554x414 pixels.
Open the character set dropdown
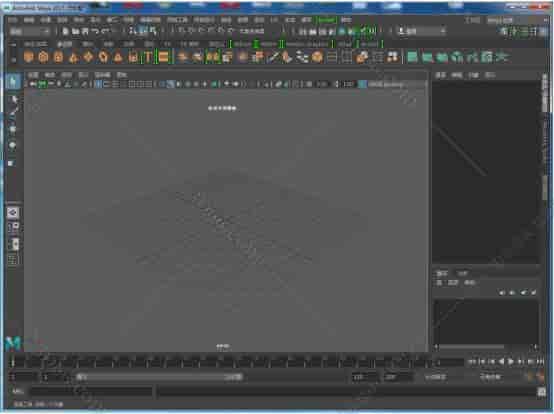[x=491, y=377]
